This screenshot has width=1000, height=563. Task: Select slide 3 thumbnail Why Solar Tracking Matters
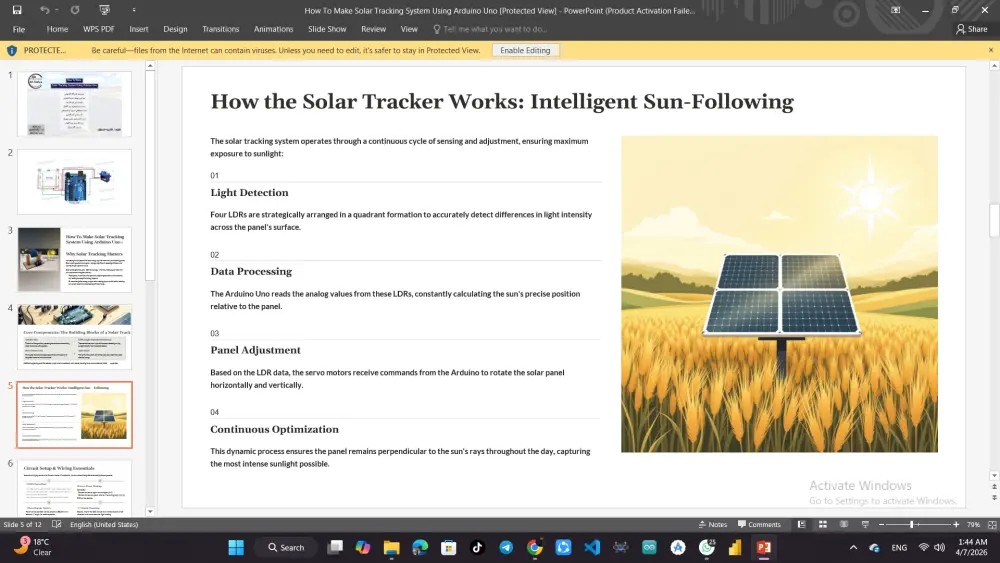75,260
